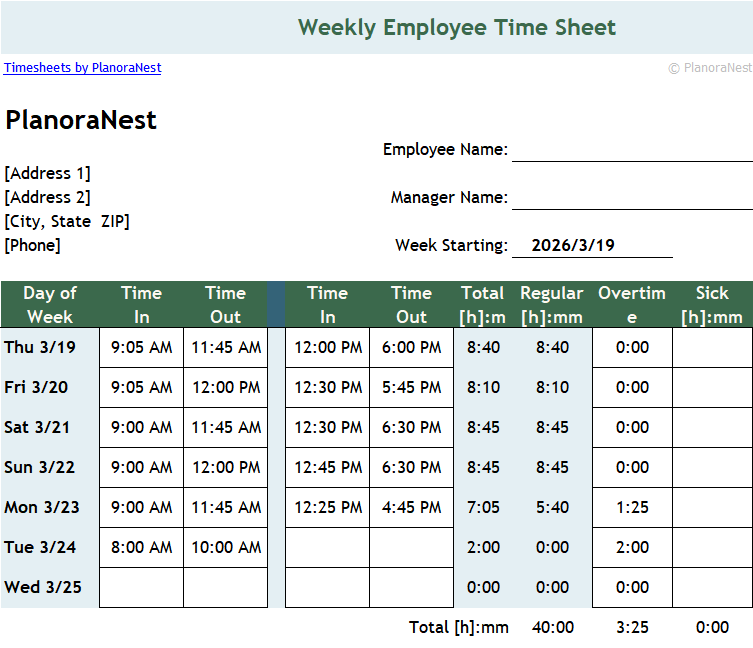The image size is (753, 648).
Task: Click Monday's Total value 7:05
Action: (x=483, y=507)
